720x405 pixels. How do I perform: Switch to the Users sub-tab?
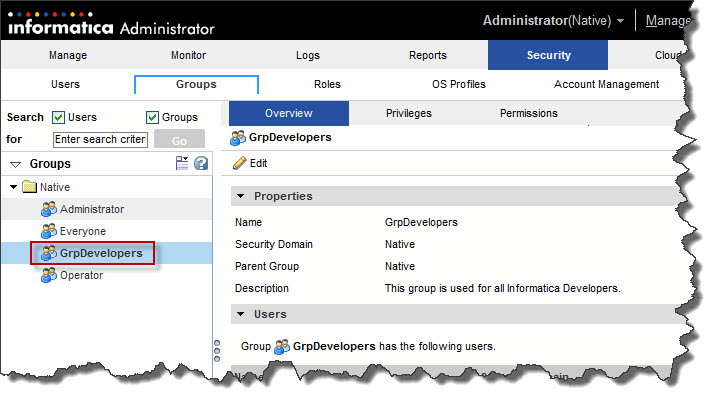65,84
